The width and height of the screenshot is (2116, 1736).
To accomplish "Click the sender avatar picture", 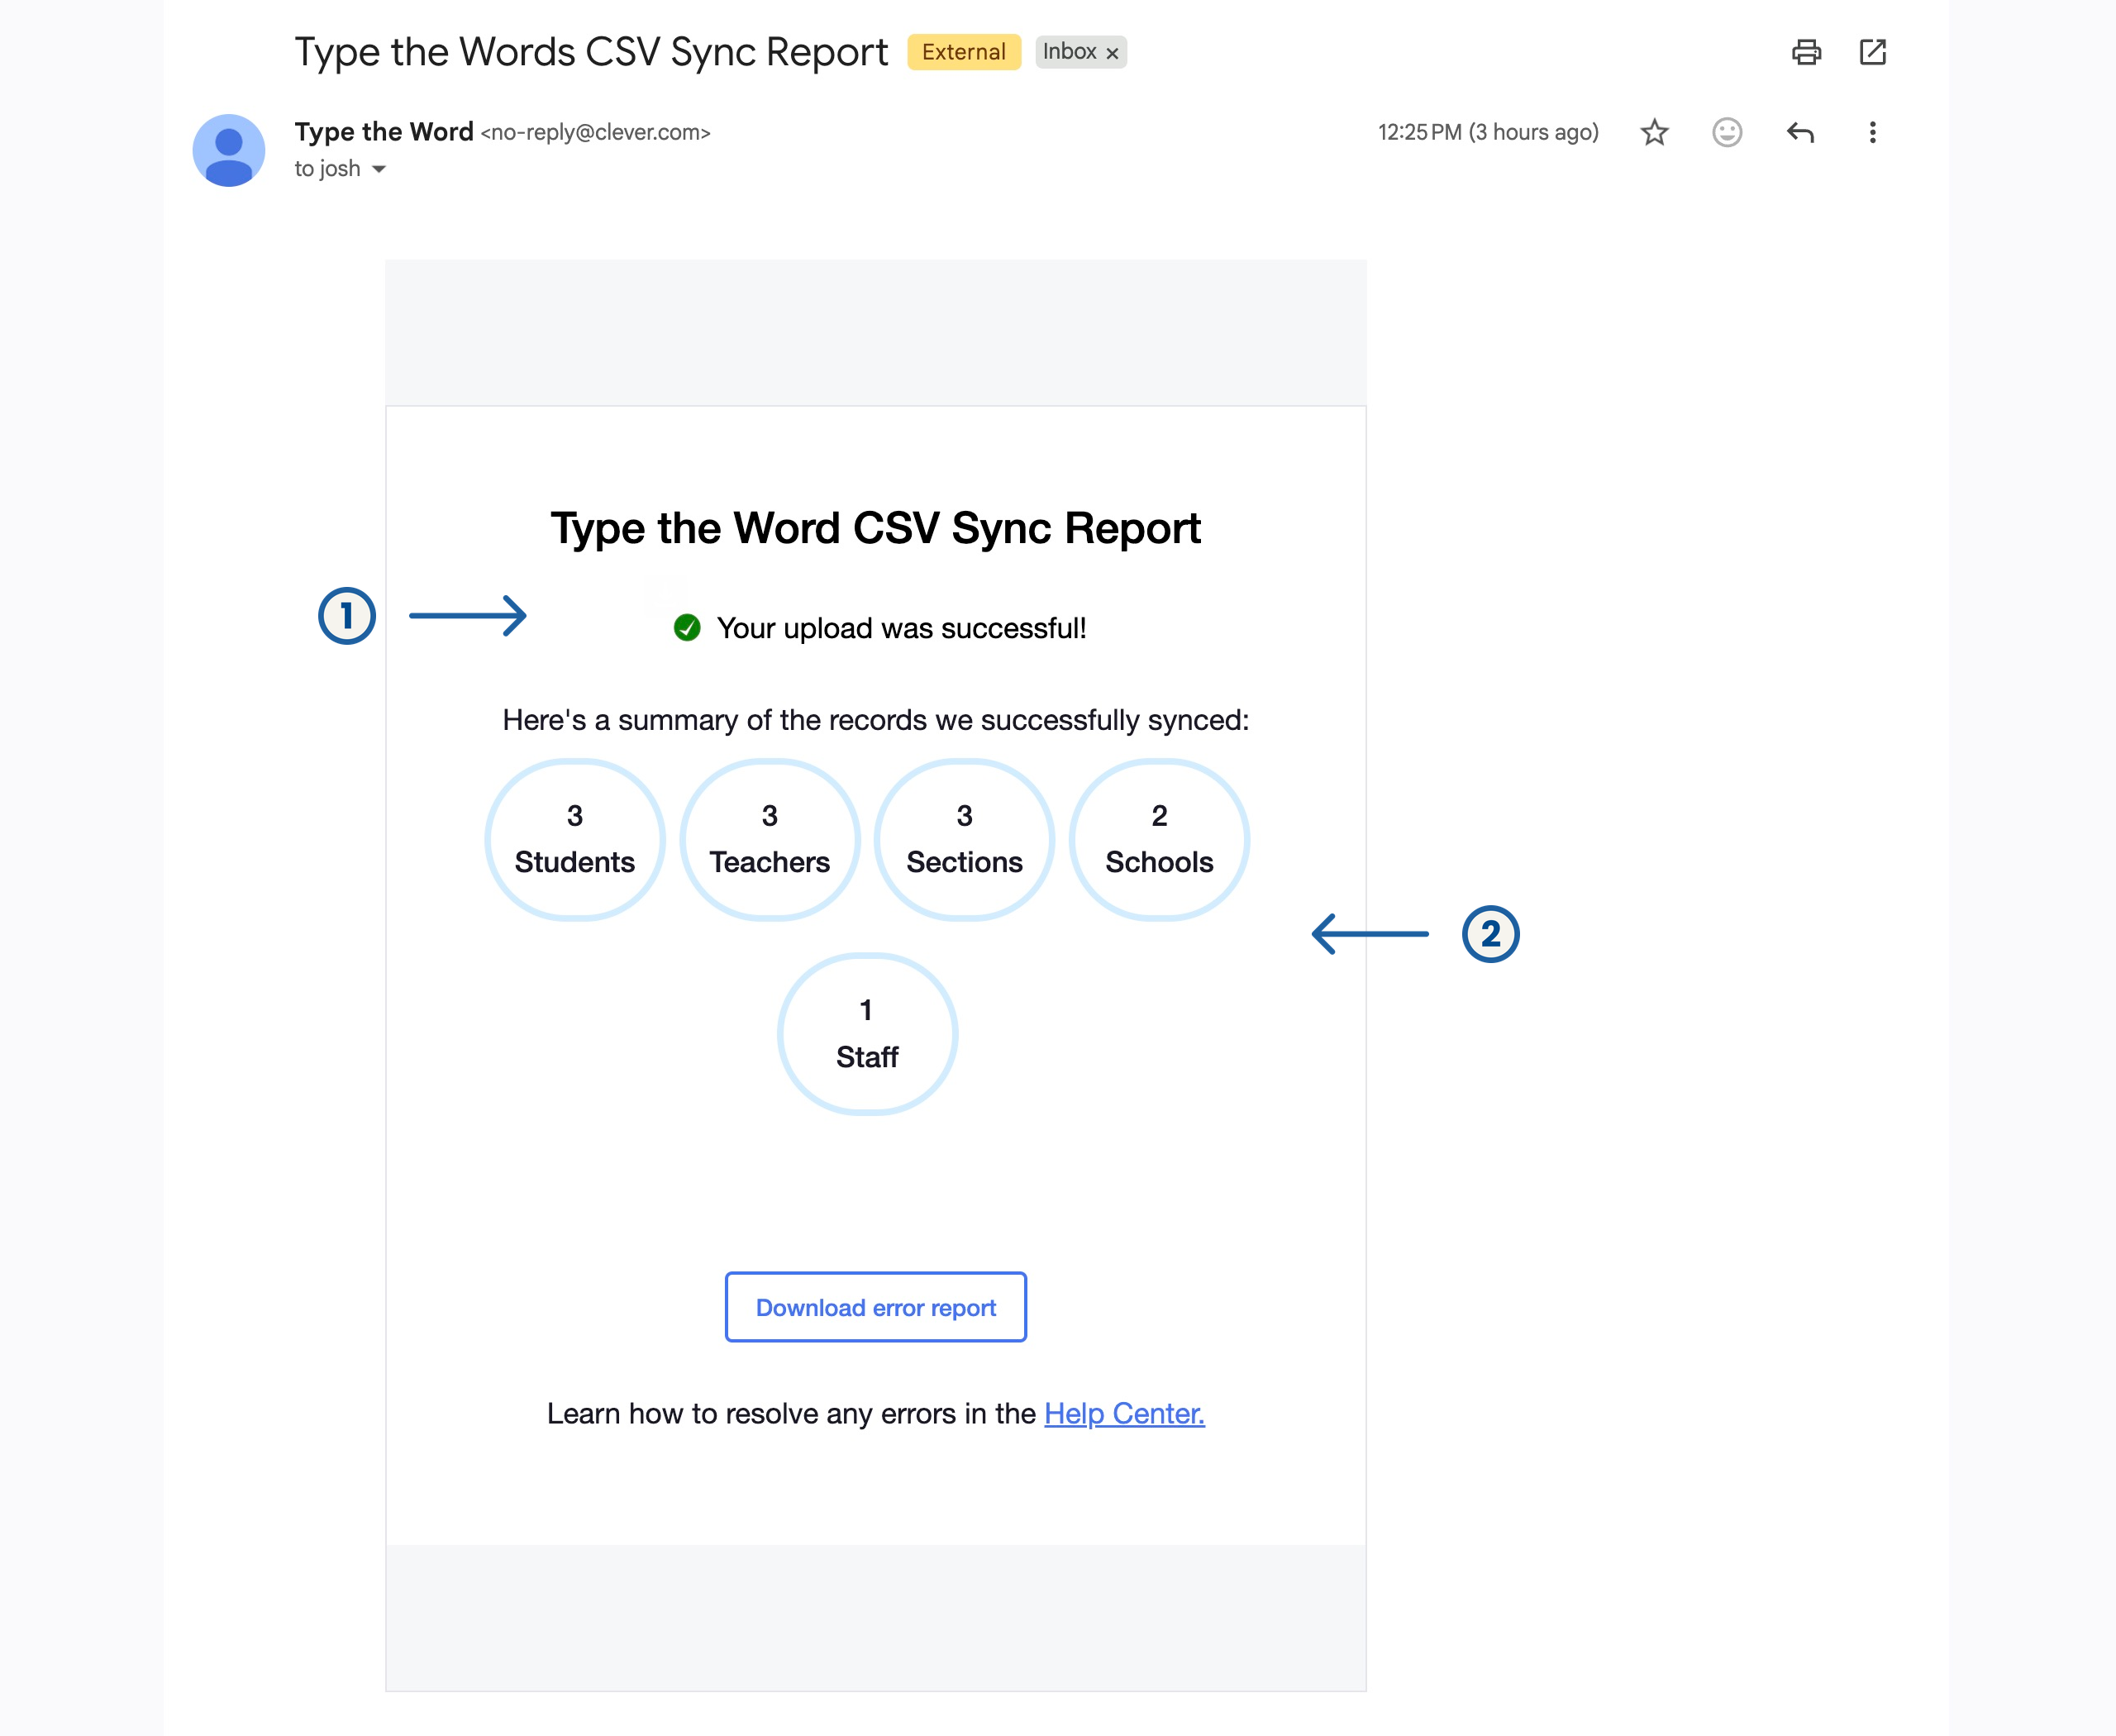I will 229,150.
